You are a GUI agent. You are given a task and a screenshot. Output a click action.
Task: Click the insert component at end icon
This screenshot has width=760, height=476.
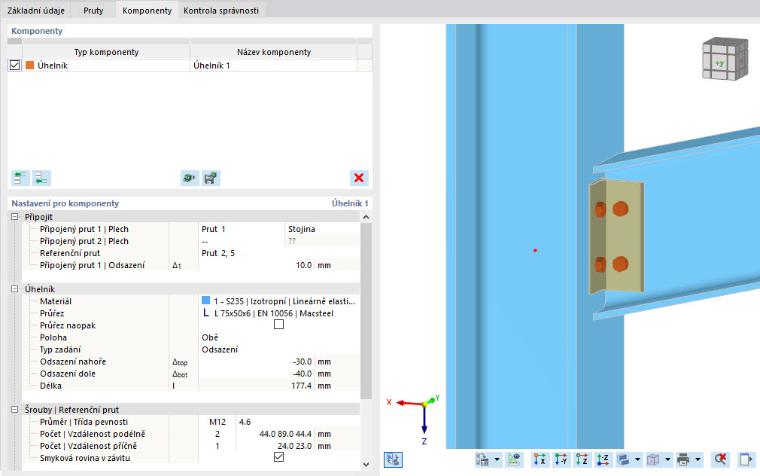[x=41, y=178]
